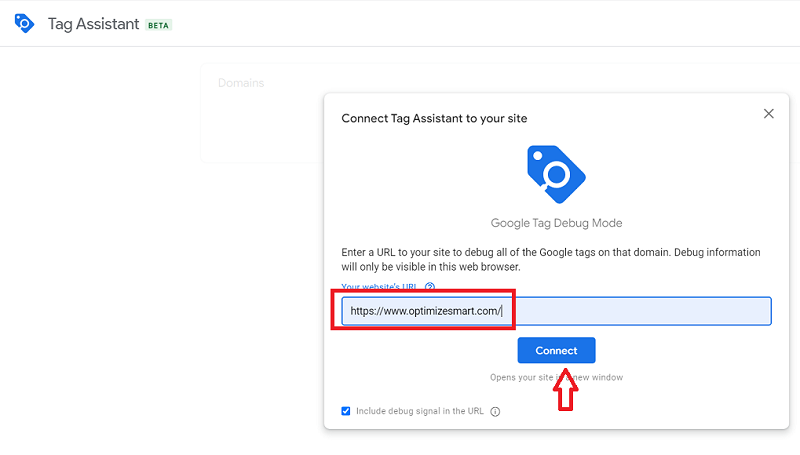Click the Domains heading in background card

241,83
